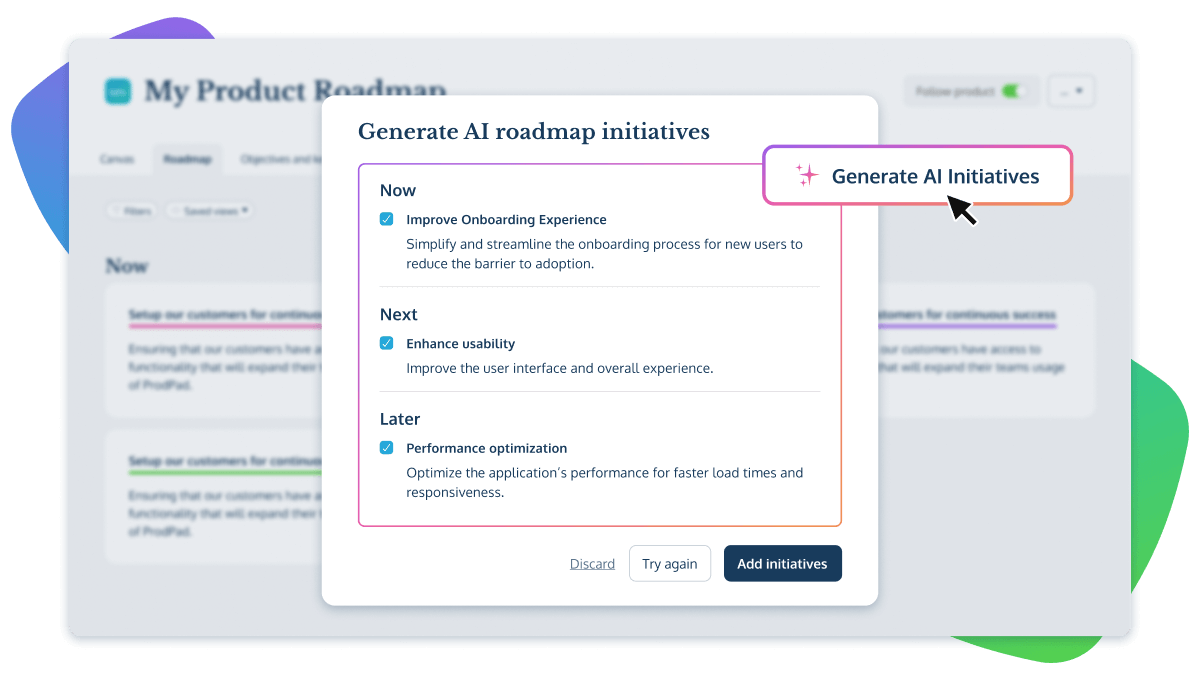Click the checkmark icon beside Performance optimization
This screenshot has height=675, width=1200.
tap(386, 448)
